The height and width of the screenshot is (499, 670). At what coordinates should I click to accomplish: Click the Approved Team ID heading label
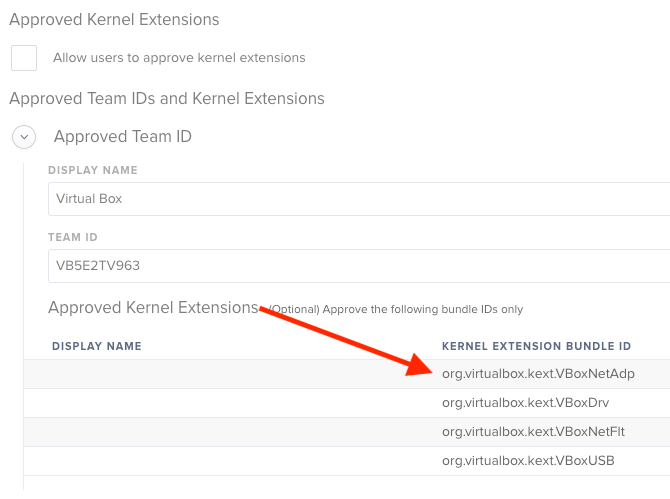[123, 137]
